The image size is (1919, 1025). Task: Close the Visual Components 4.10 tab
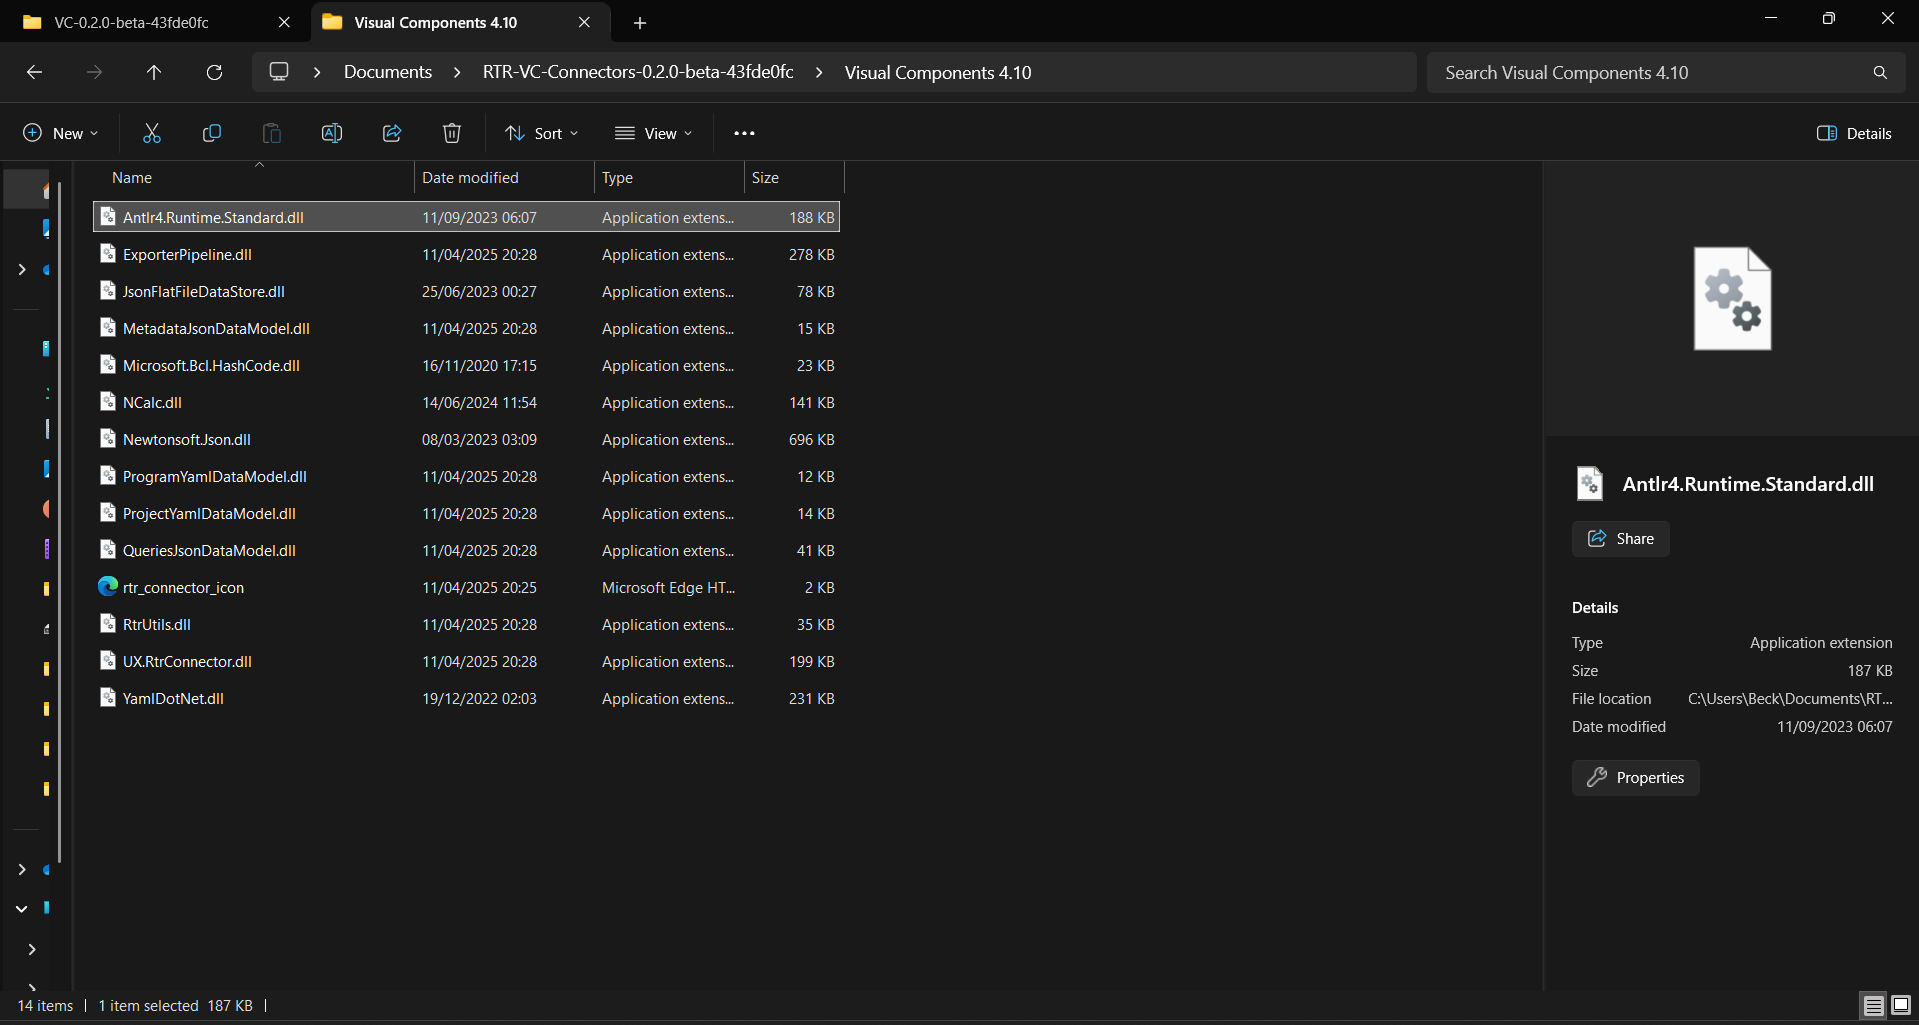coord(584,22)
